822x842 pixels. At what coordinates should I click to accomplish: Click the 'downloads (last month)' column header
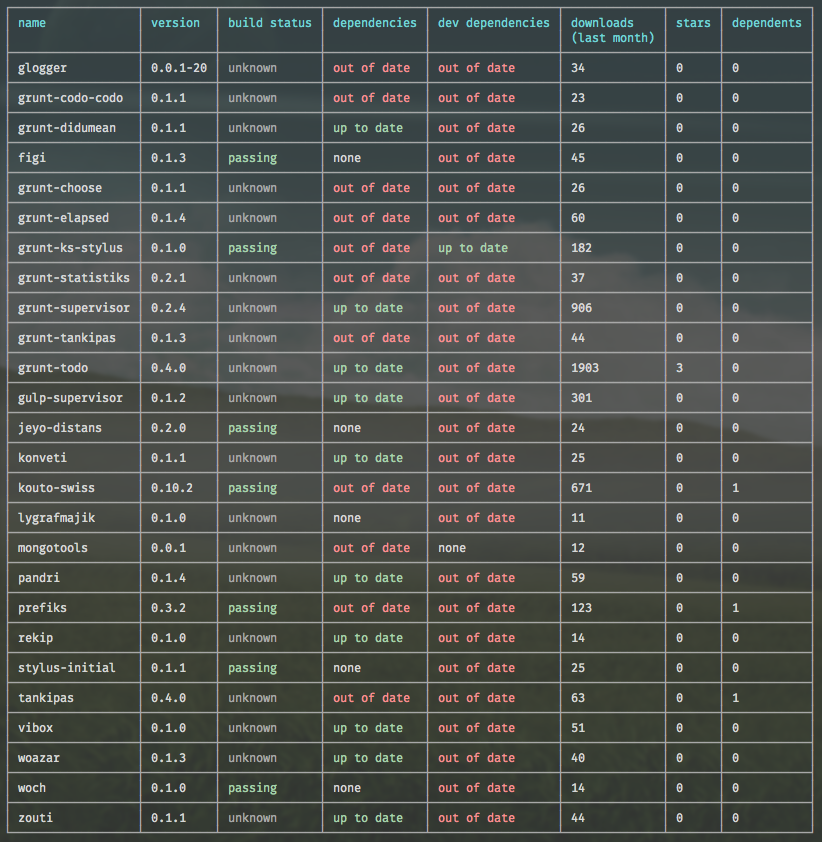[613, 31]
